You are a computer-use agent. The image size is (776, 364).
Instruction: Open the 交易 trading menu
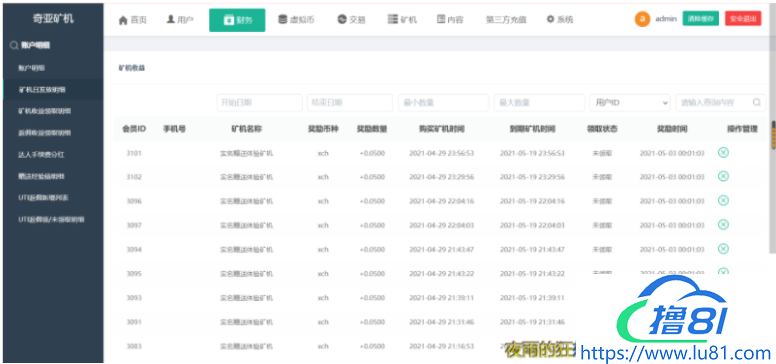(x=351, y=20)
